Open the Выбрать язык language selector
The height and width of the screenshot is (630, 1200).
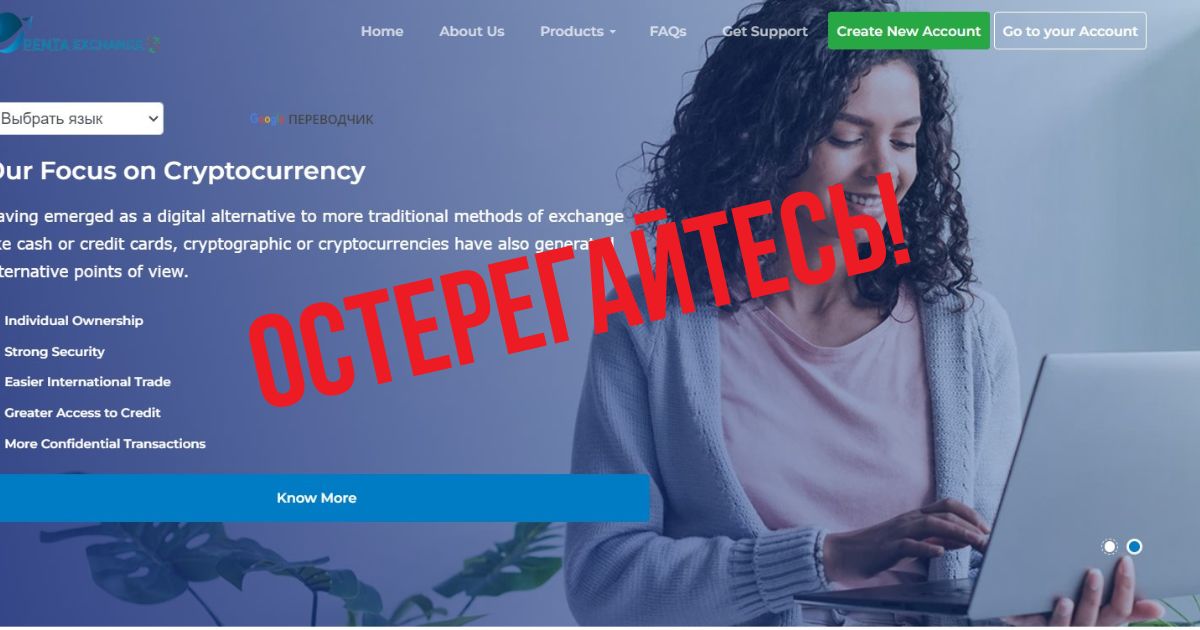tap(80, 118)
